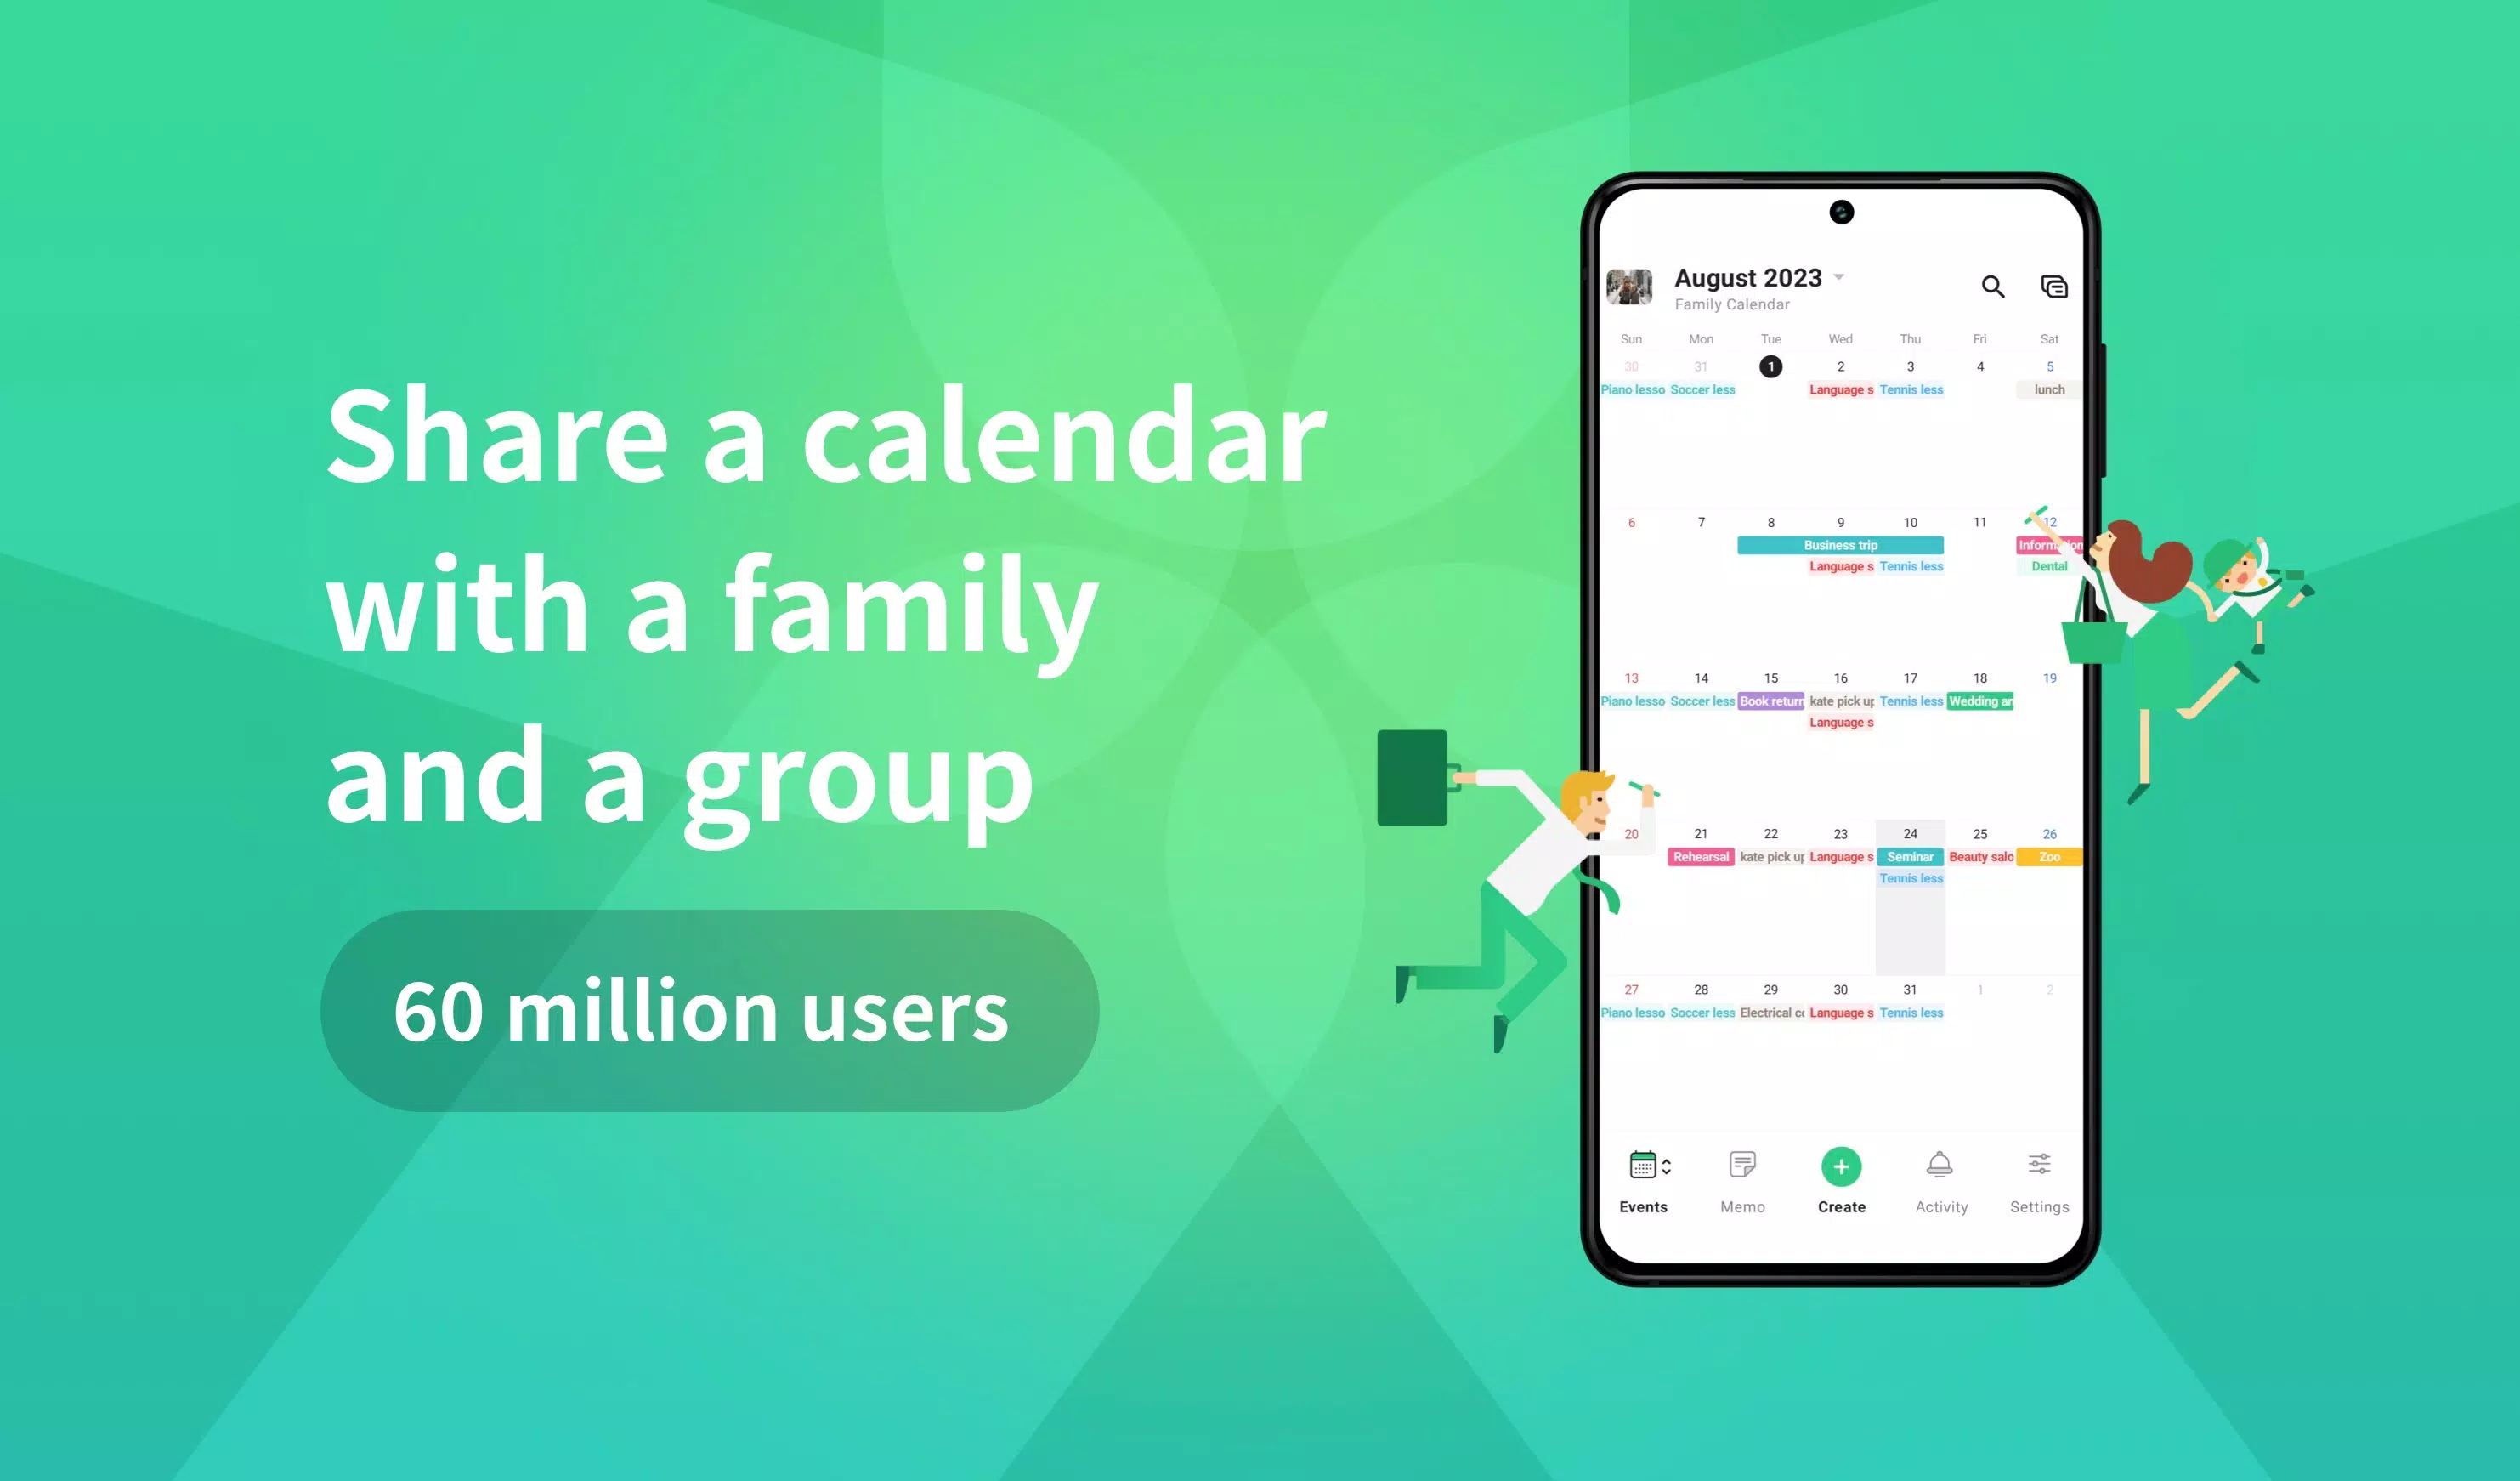Tap the Search icon in calendar header
Screen dimensions: 2520x1481
(x=1993, y=287)
